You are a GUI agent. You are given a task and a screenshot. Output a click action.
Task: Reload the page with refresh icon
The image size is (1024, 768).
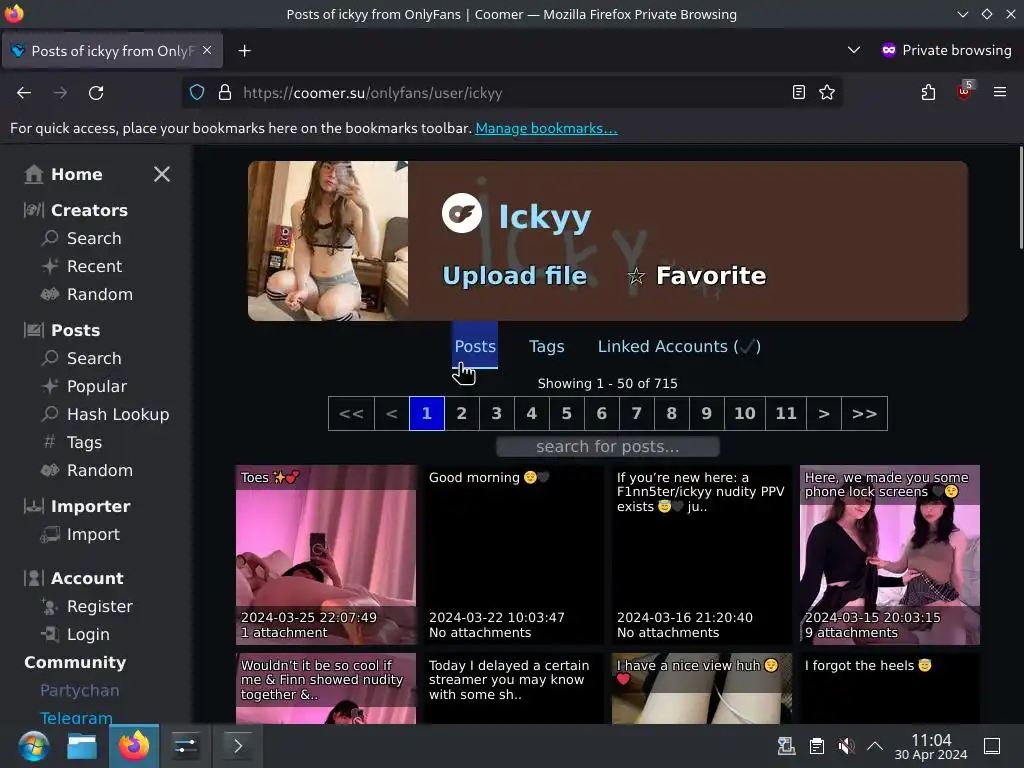[96, 93]
